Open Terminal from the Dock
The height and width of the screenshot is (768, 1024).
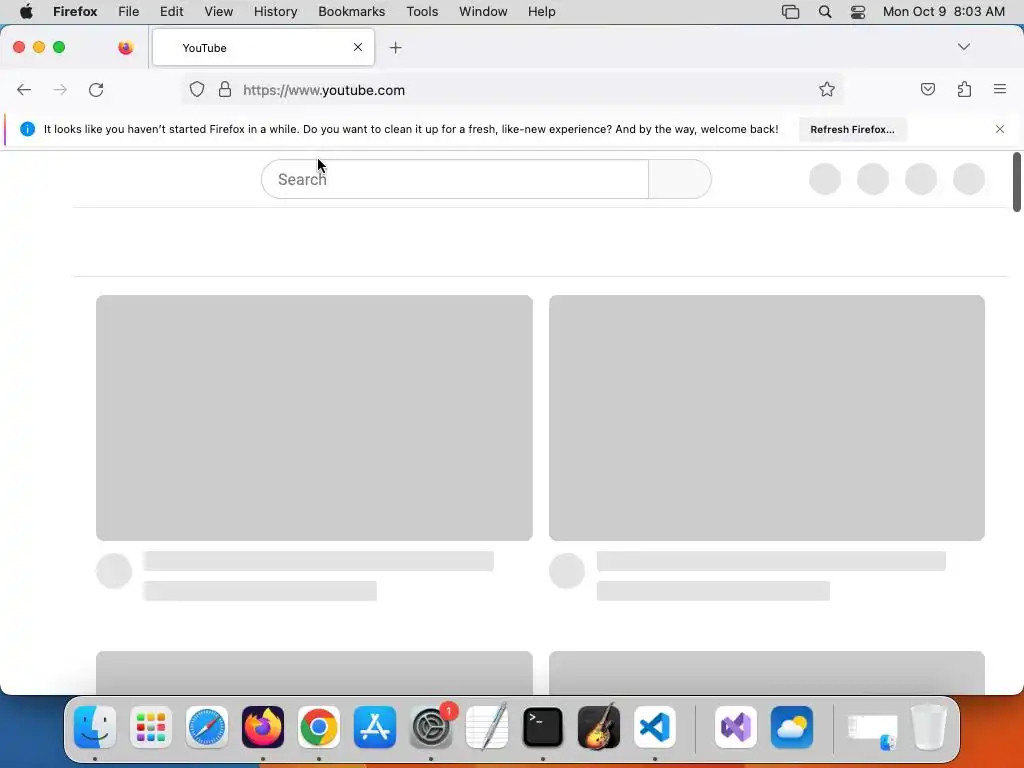click(x=543, y=727)
